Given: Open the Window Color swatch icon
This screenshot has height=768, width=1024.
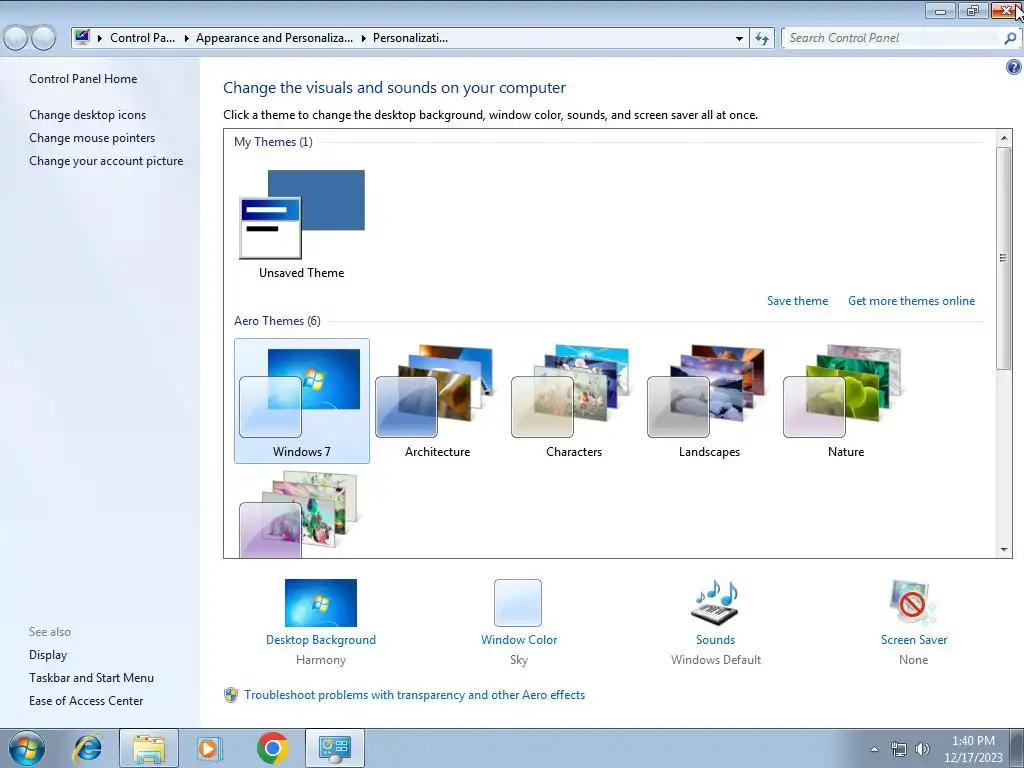Looking at the screenshot, I should tap(518, 603).
